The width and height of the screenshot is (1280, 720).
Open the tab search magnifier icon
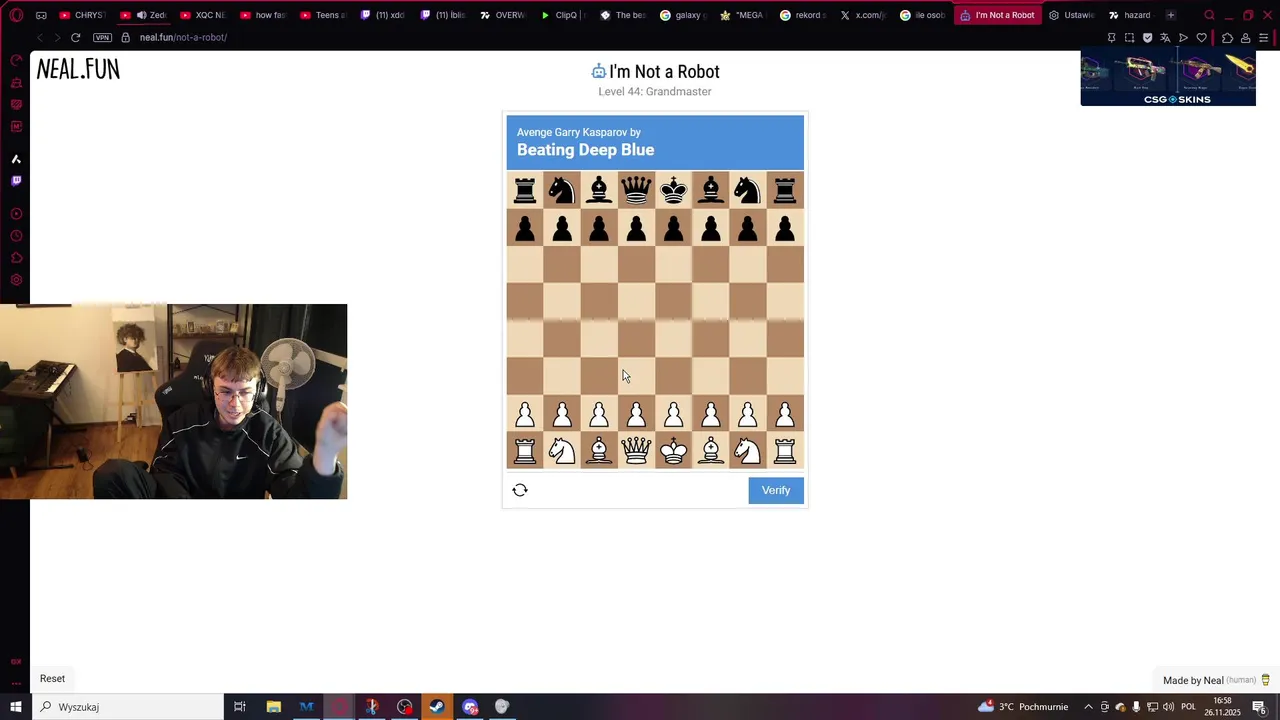[x=1209, y=15]
